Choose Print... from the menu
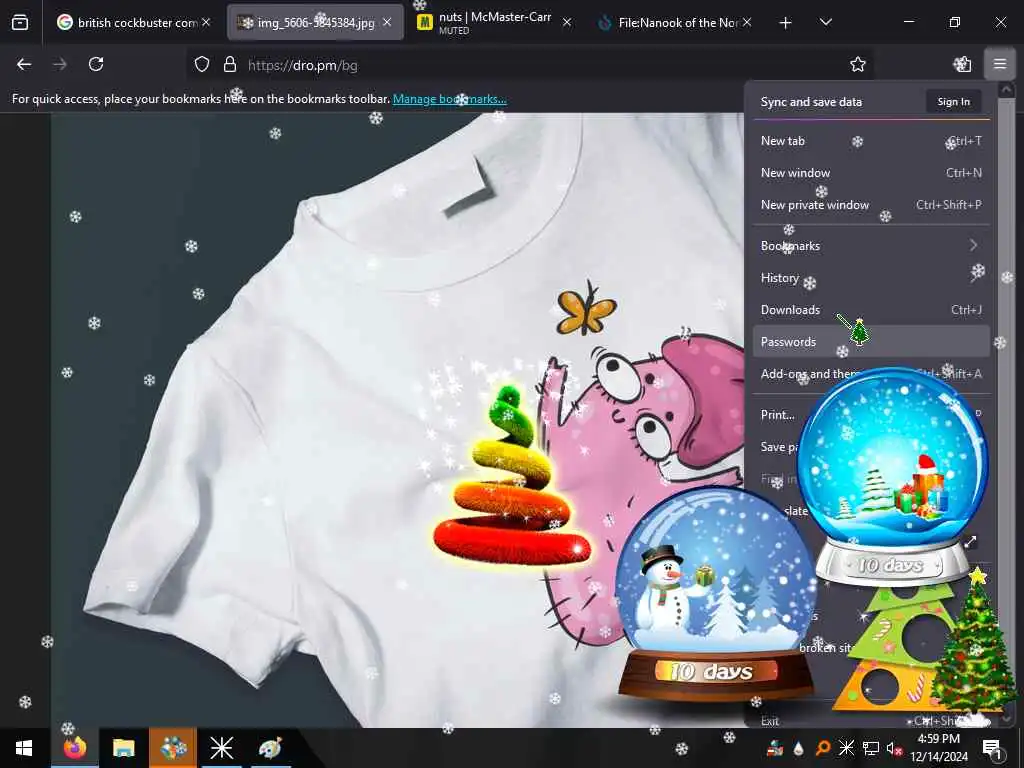This screenshot has height=768, width=1024. point(777,415)
